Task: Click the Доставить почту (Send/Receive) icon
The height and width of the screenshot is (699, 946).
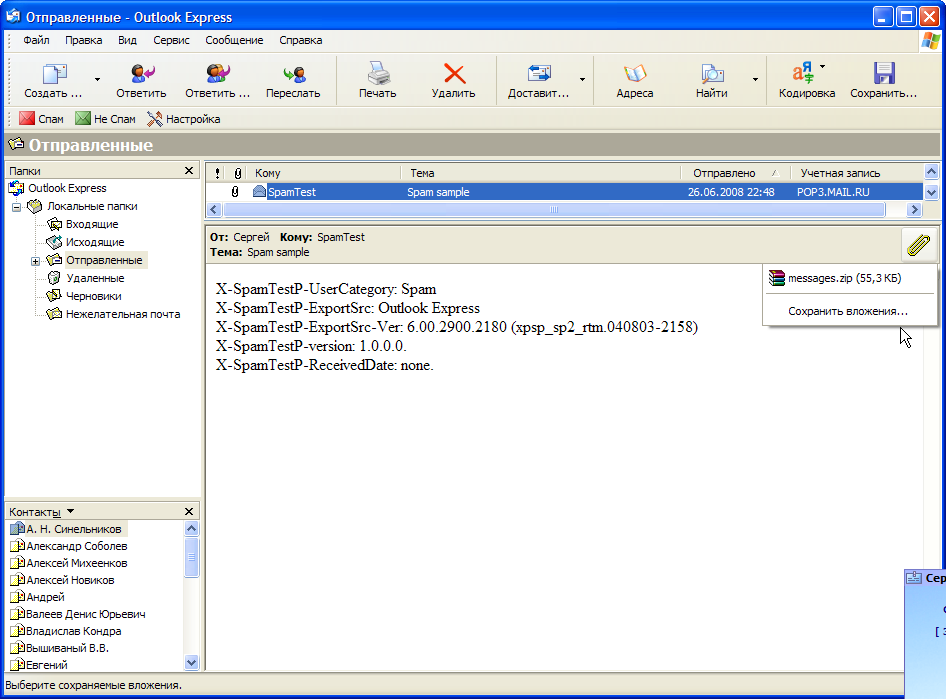Action: point(539,74)
